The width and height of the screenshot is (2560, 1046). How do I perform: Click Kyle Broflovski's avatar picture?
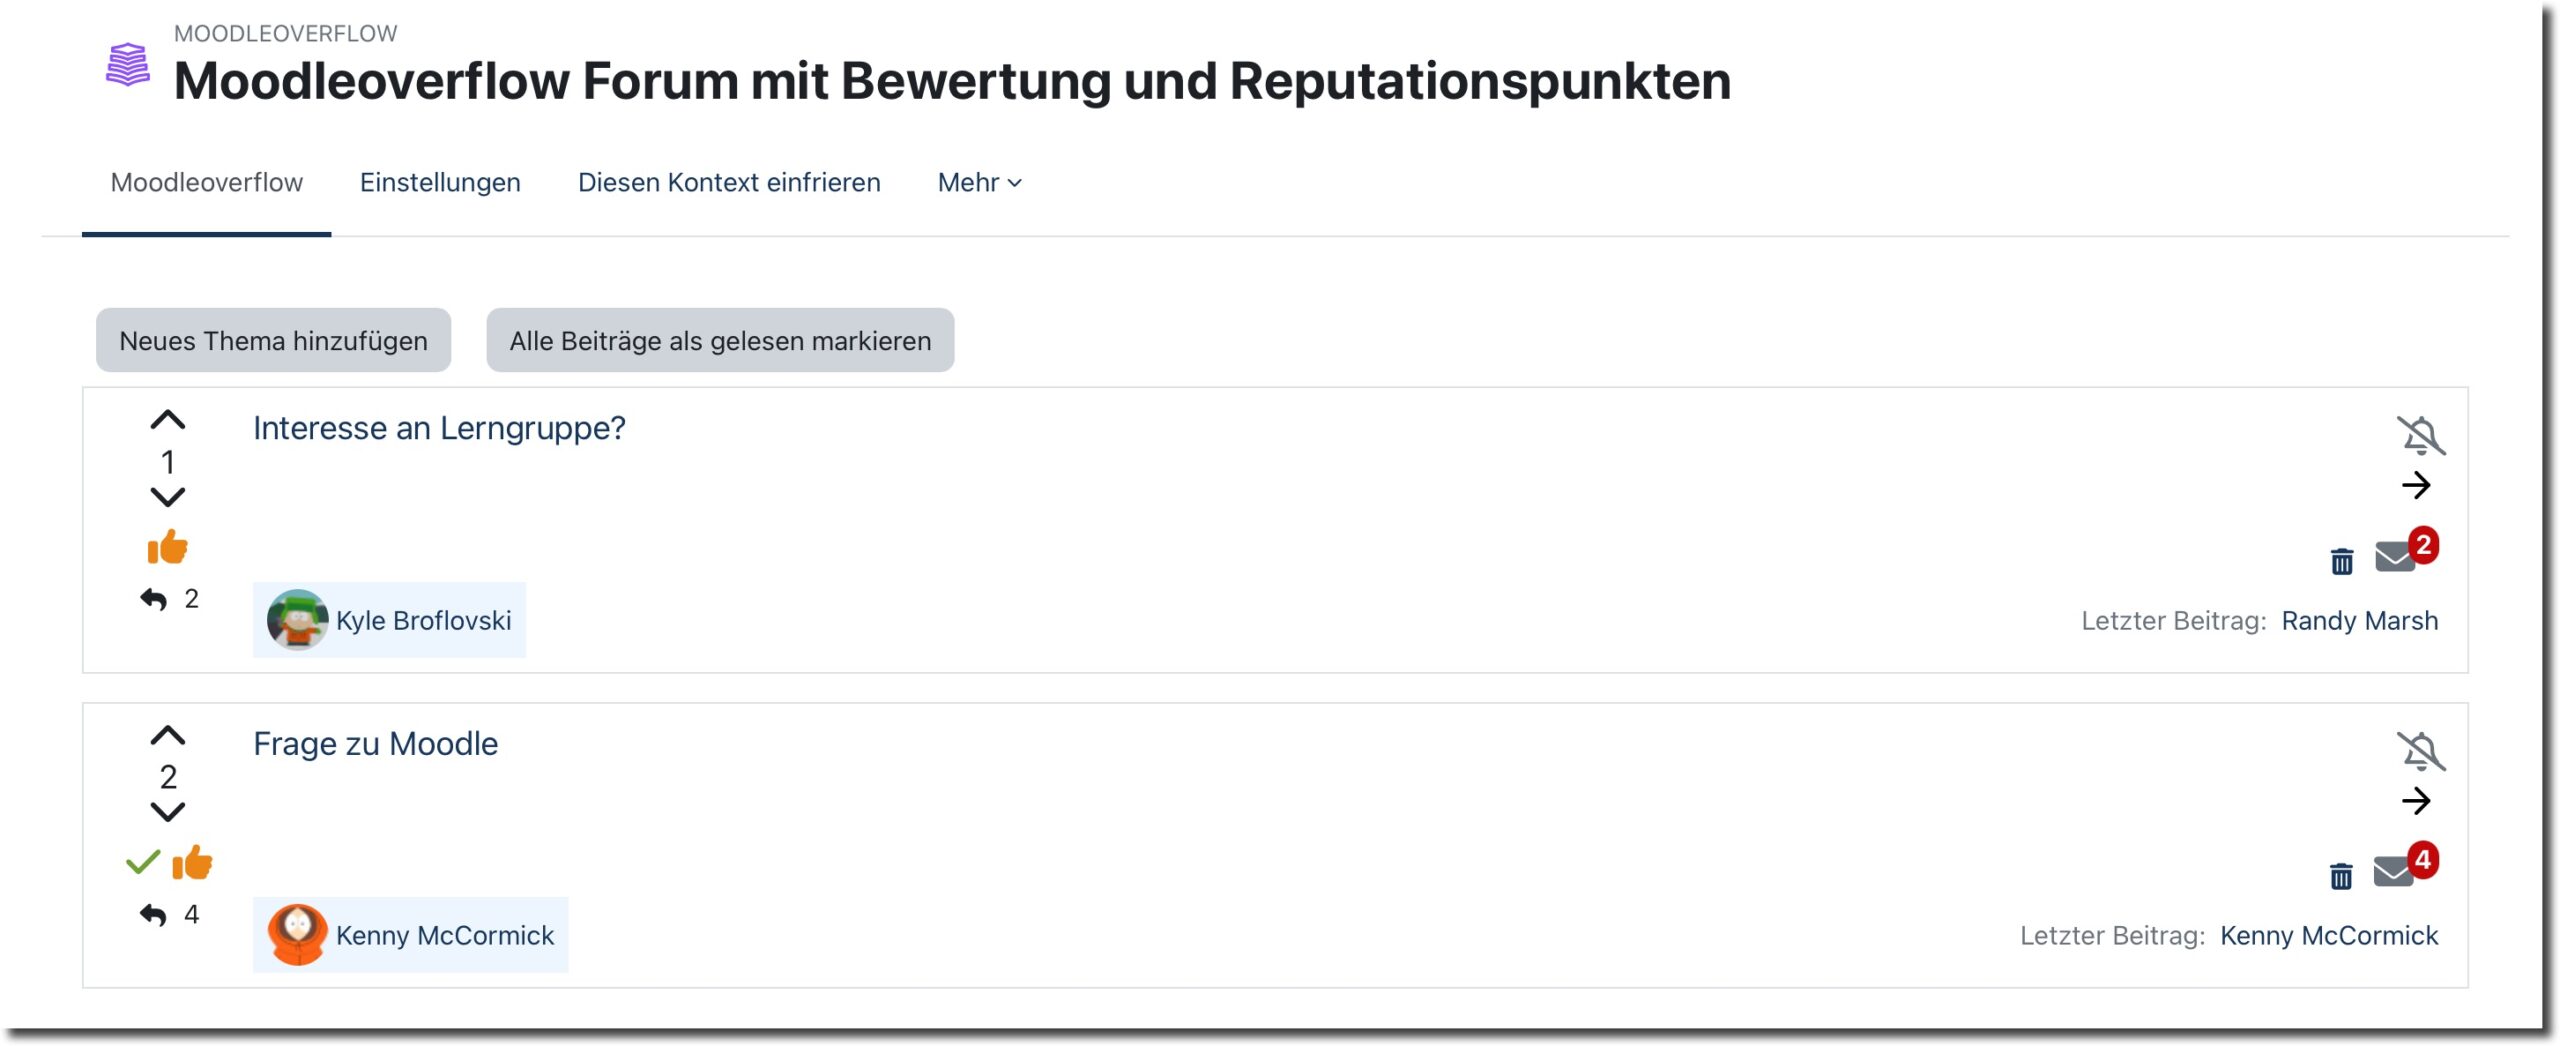(x=297, y=620)
